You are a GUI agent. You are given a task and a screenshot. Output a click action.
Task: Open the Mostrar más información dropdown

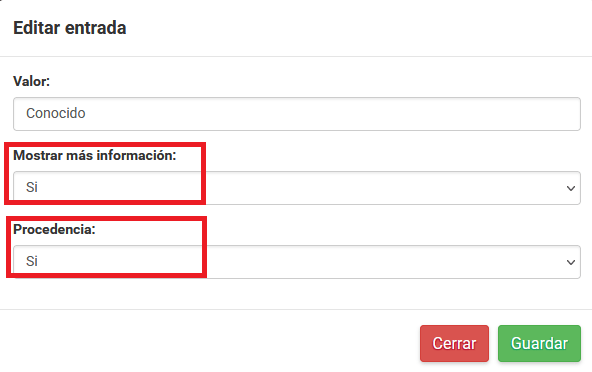297,188
